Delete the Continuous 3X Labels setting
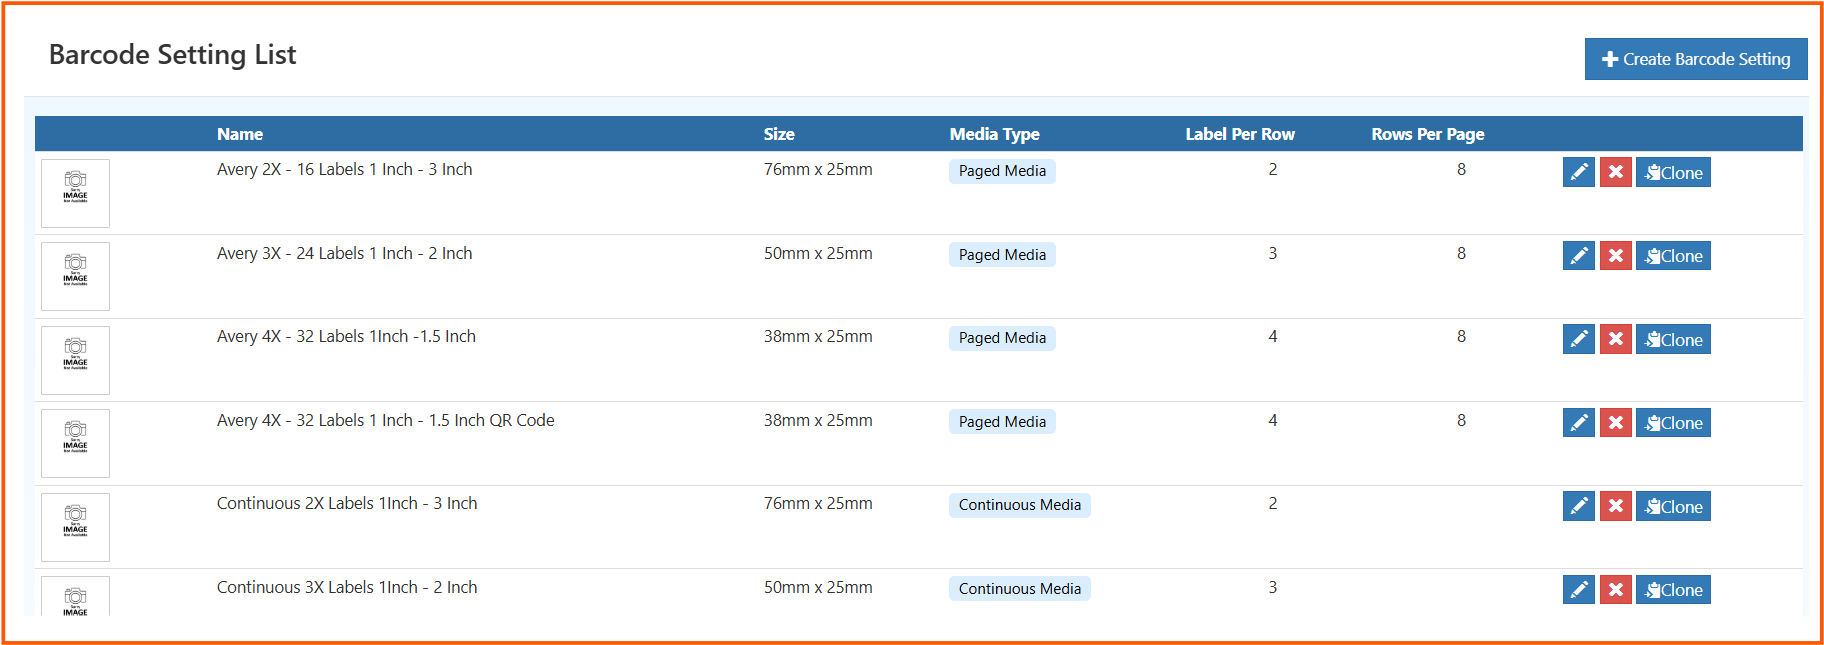1824x645 pixels. point(1615,590)
